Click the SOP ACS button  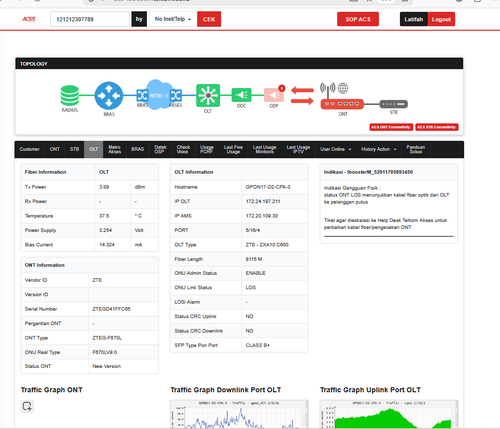coord(358,19)
